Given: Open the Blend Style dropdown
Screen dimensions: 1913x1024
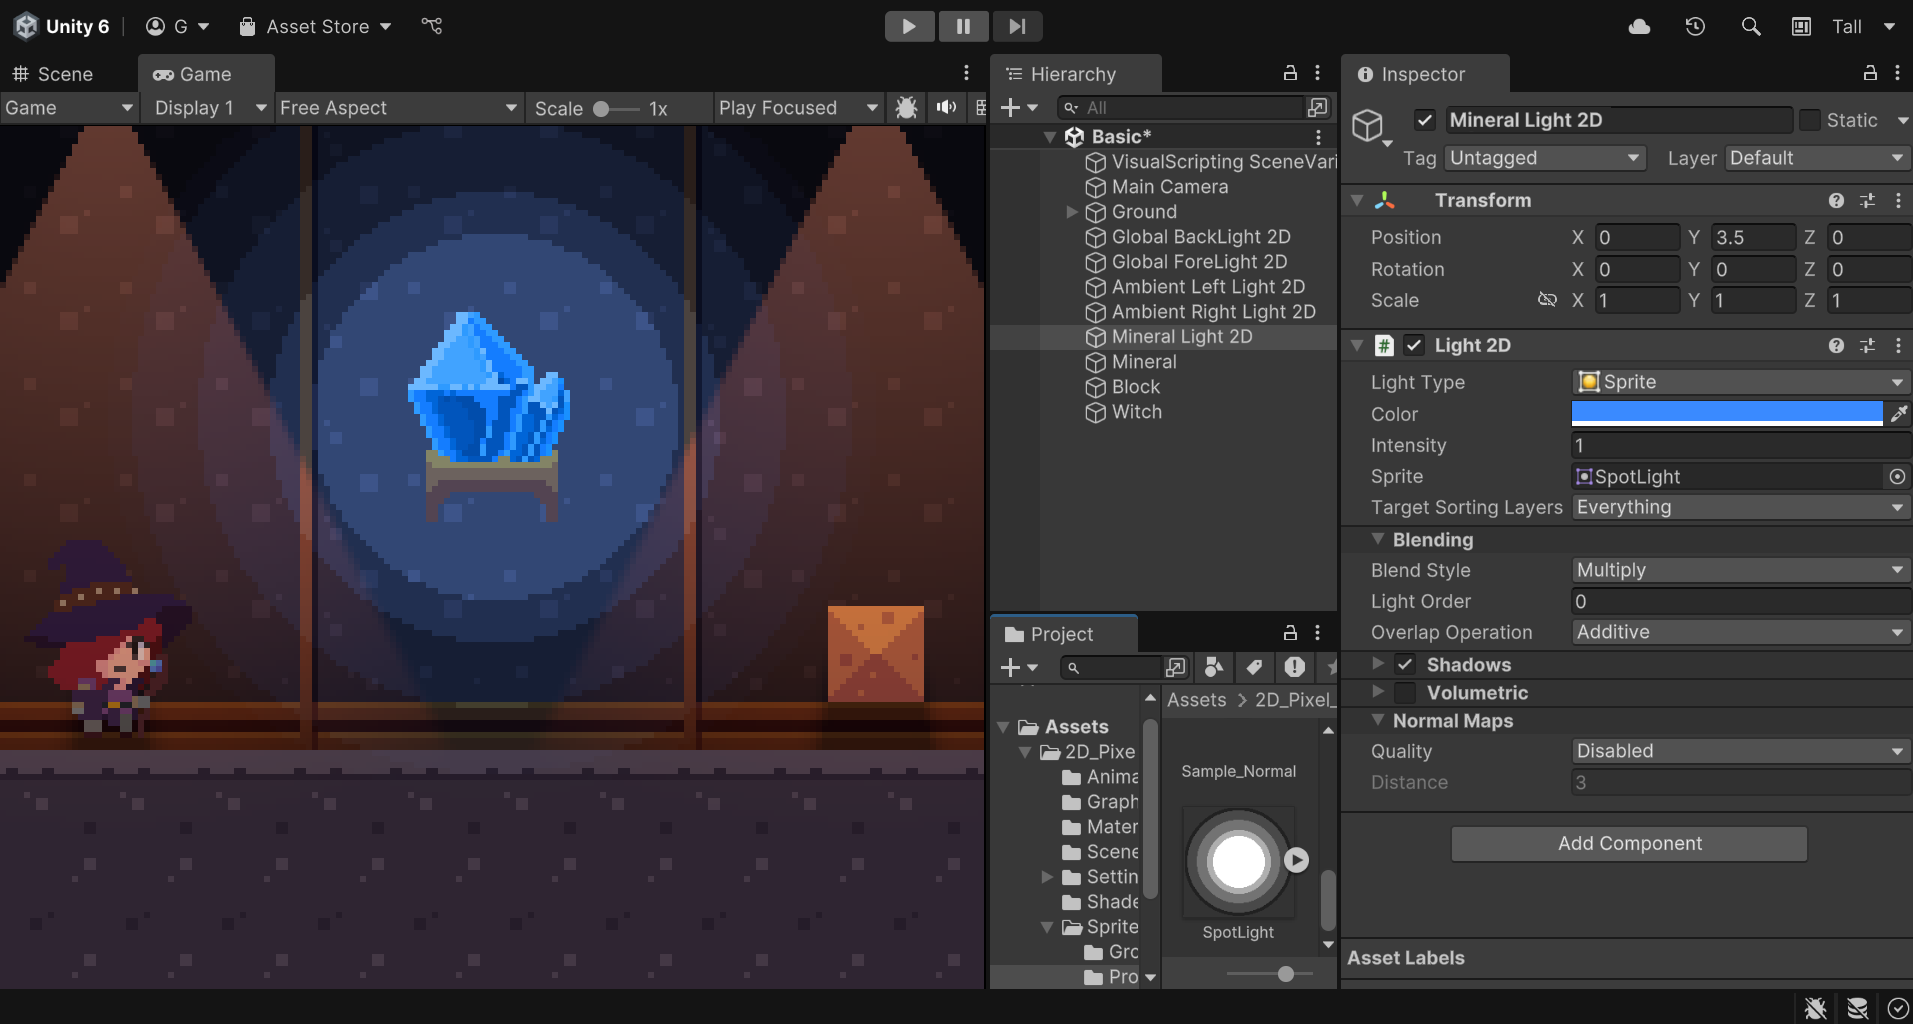Looking at the screenshot, I should 1740,570.
